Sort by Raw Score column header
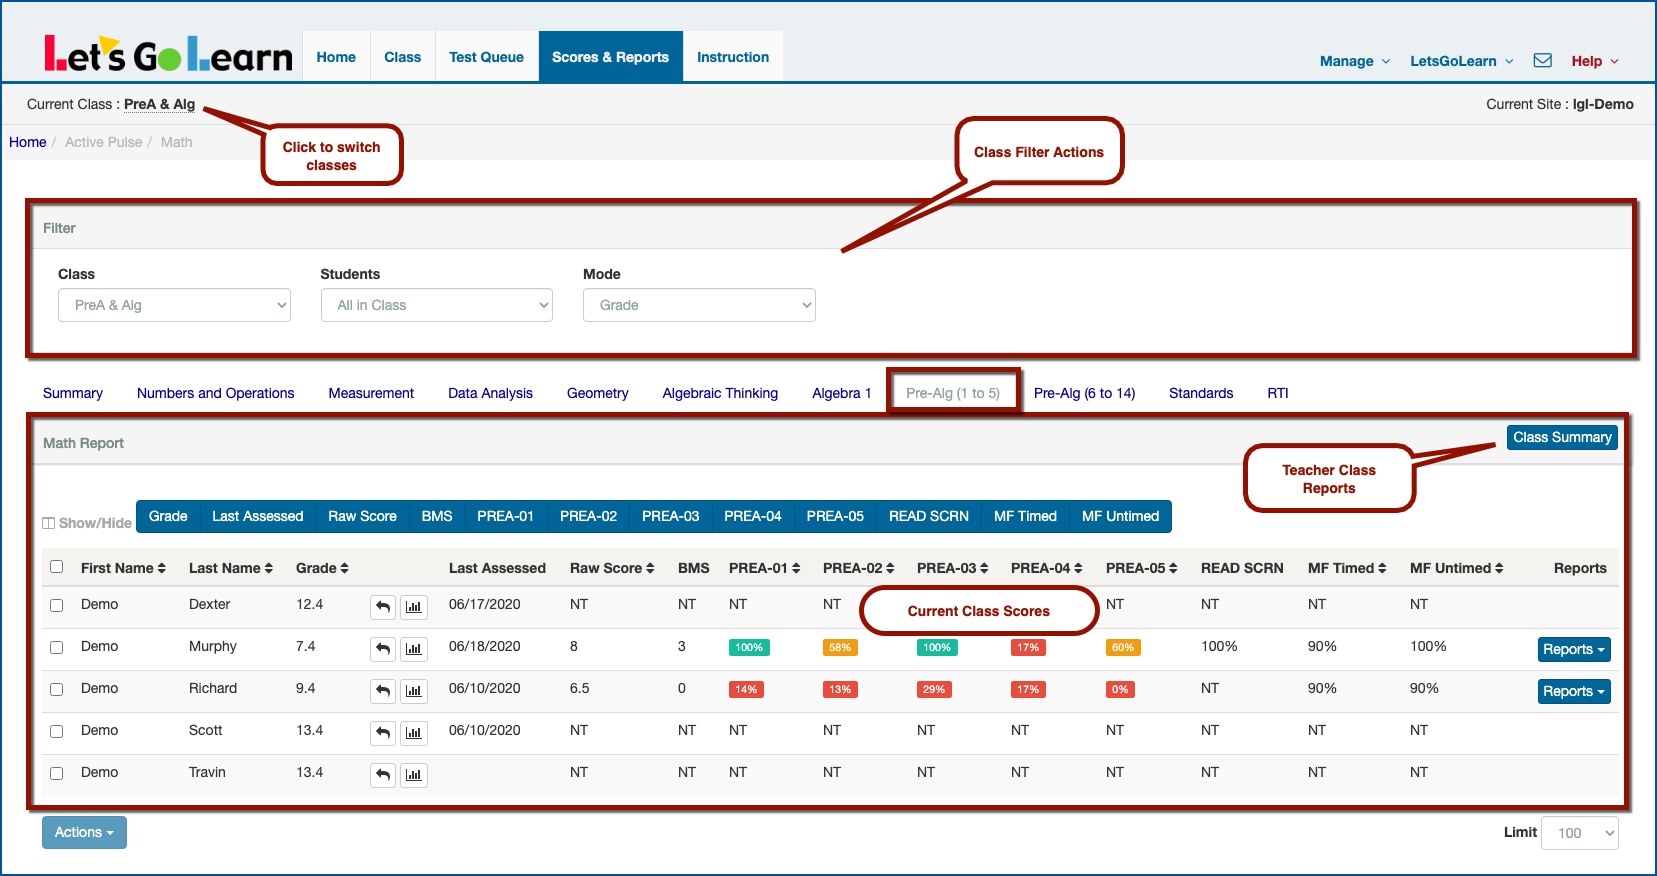 point(612,568)
